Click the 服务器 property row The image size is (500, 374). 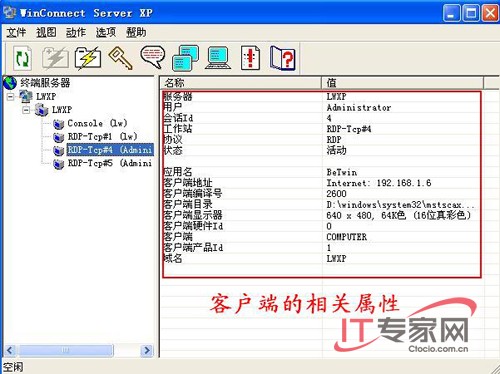pyautogui.click(x=322, y=97)
